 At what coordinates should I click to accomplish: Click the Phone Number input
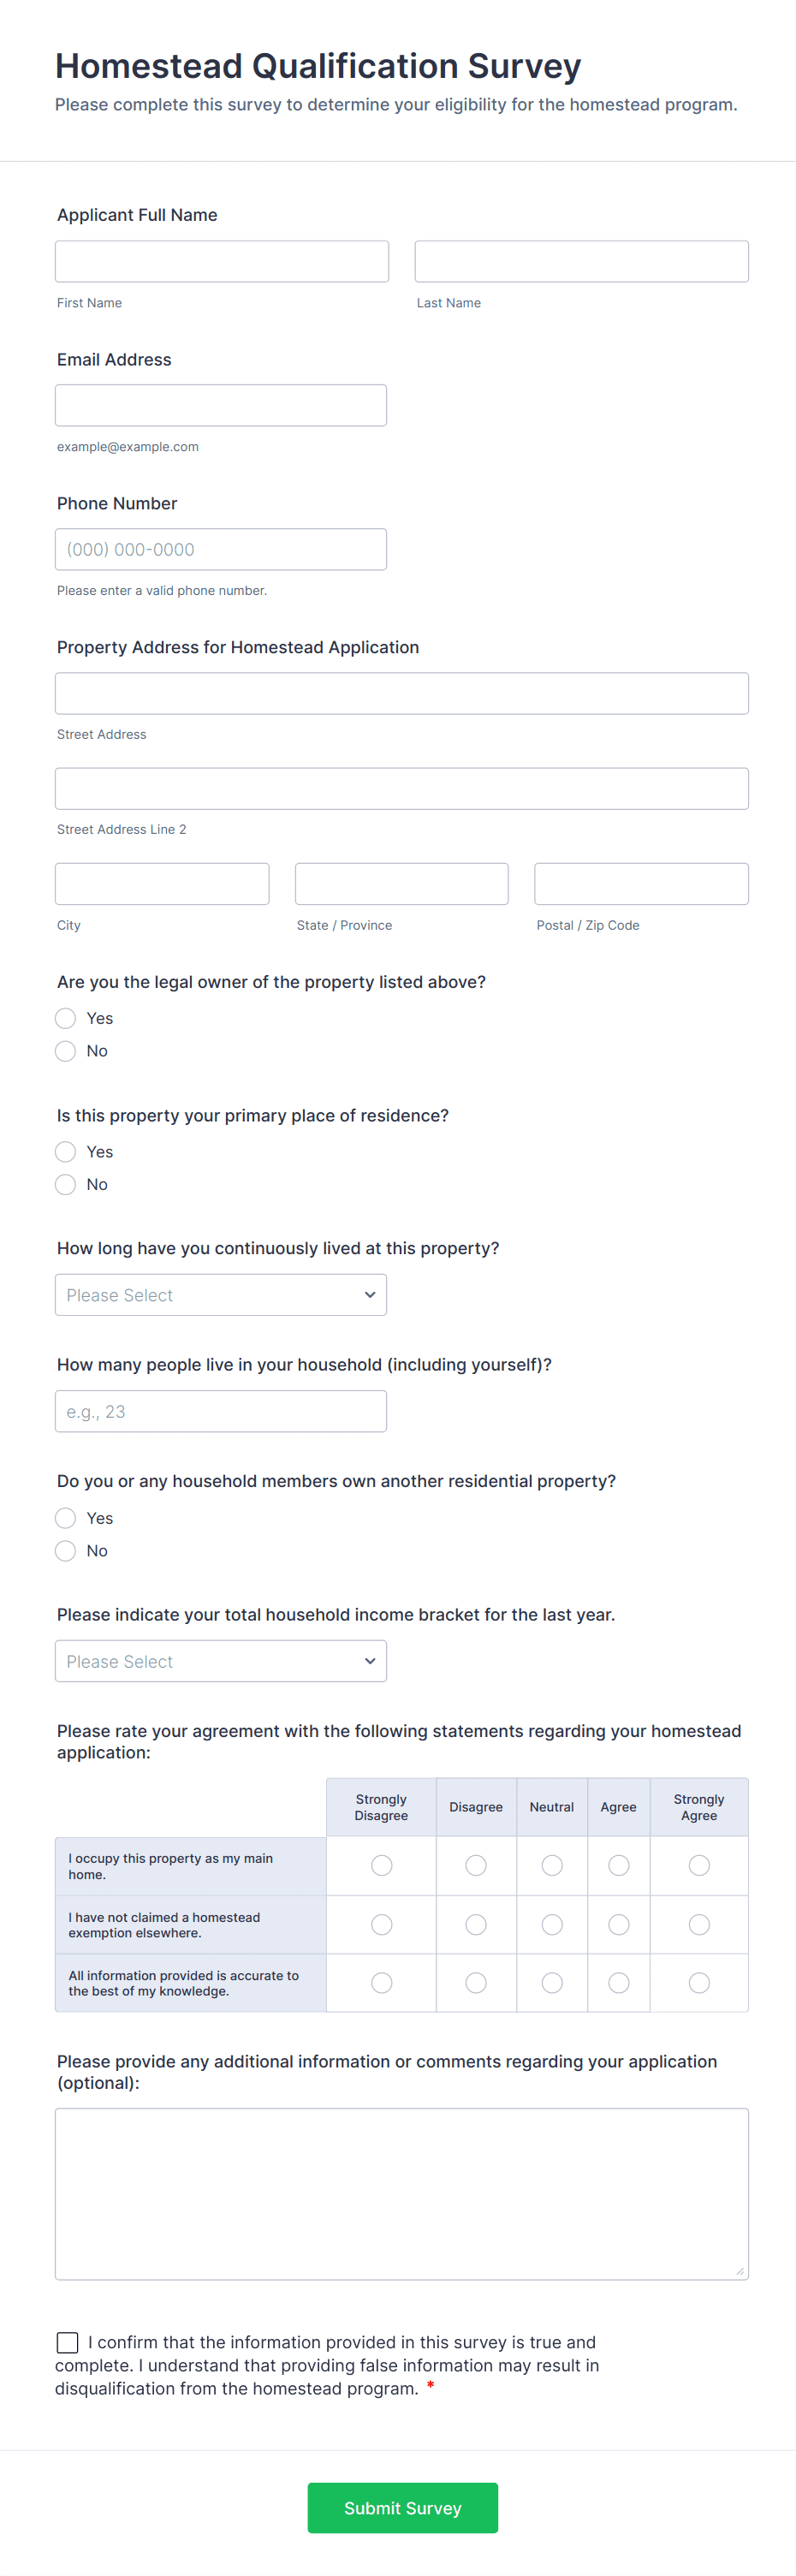pyautogui.click(x=221, y=549)
